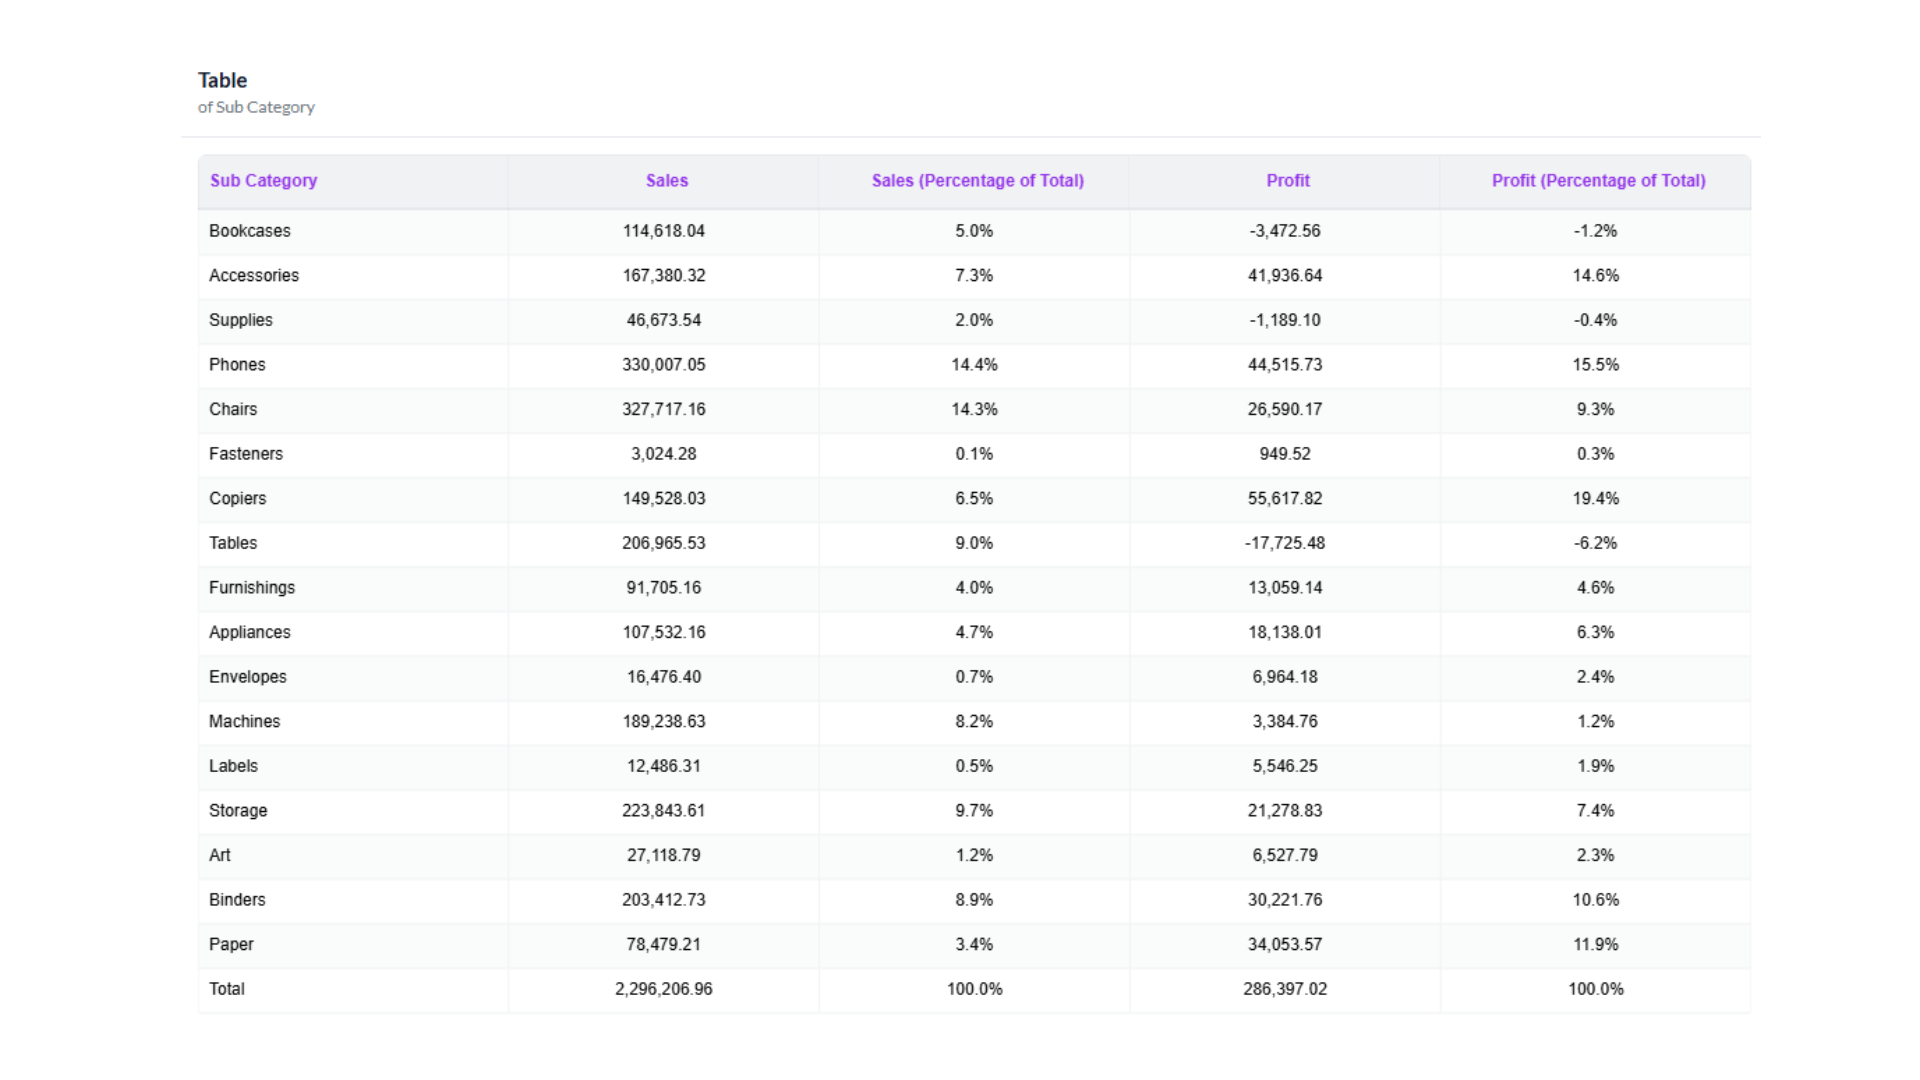Click the Total row label
This screenshot has height=1080, width=1920.
point(227,989)
